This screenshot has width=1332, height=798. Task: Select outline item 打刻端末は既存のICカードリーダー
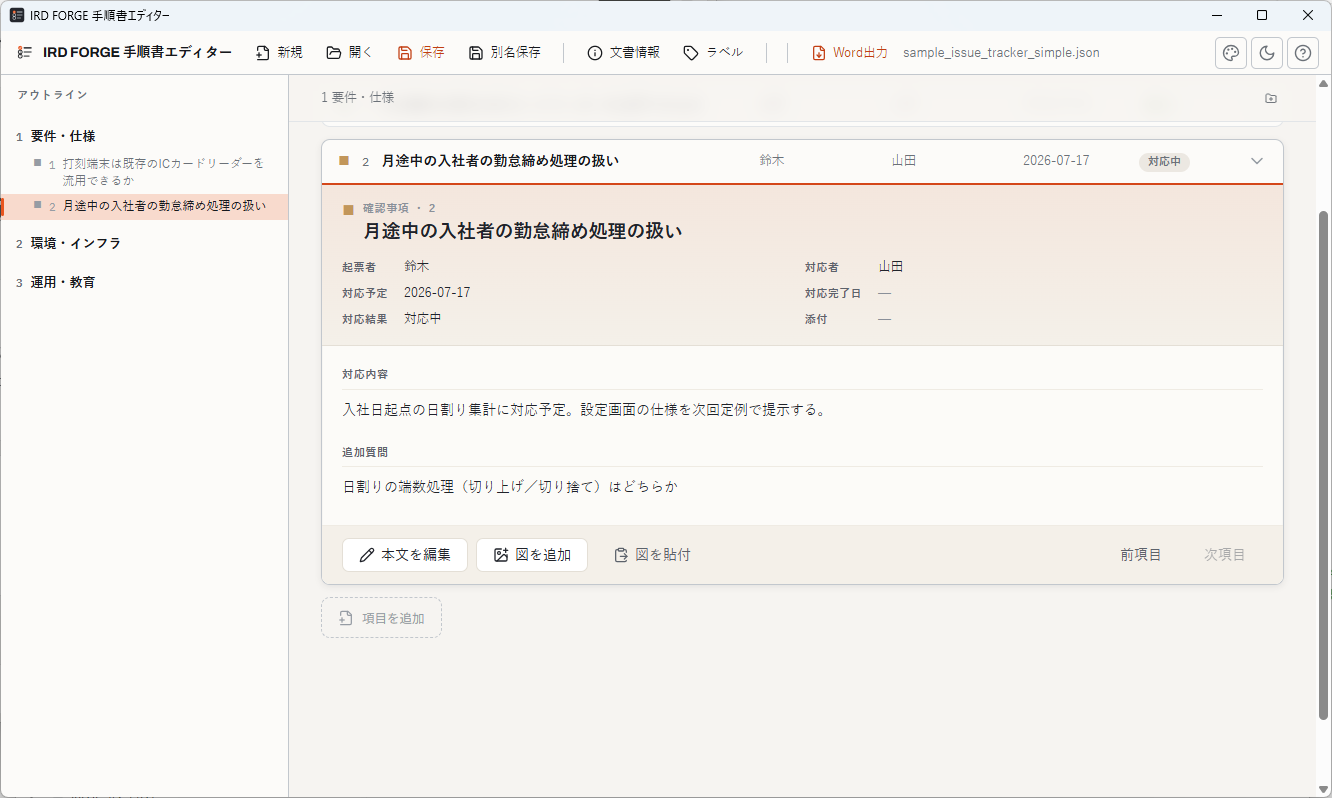144,171
